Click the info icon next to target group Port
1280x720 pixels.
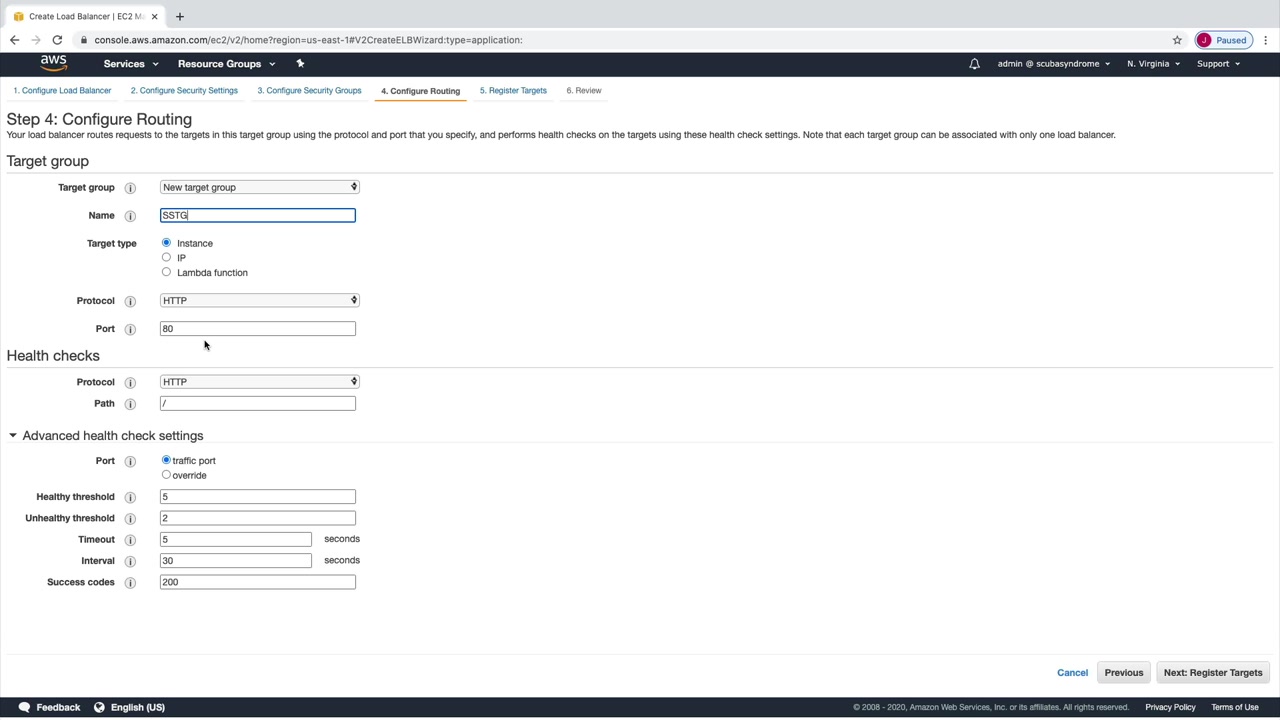pyautogui.click(x=130, y=329)
